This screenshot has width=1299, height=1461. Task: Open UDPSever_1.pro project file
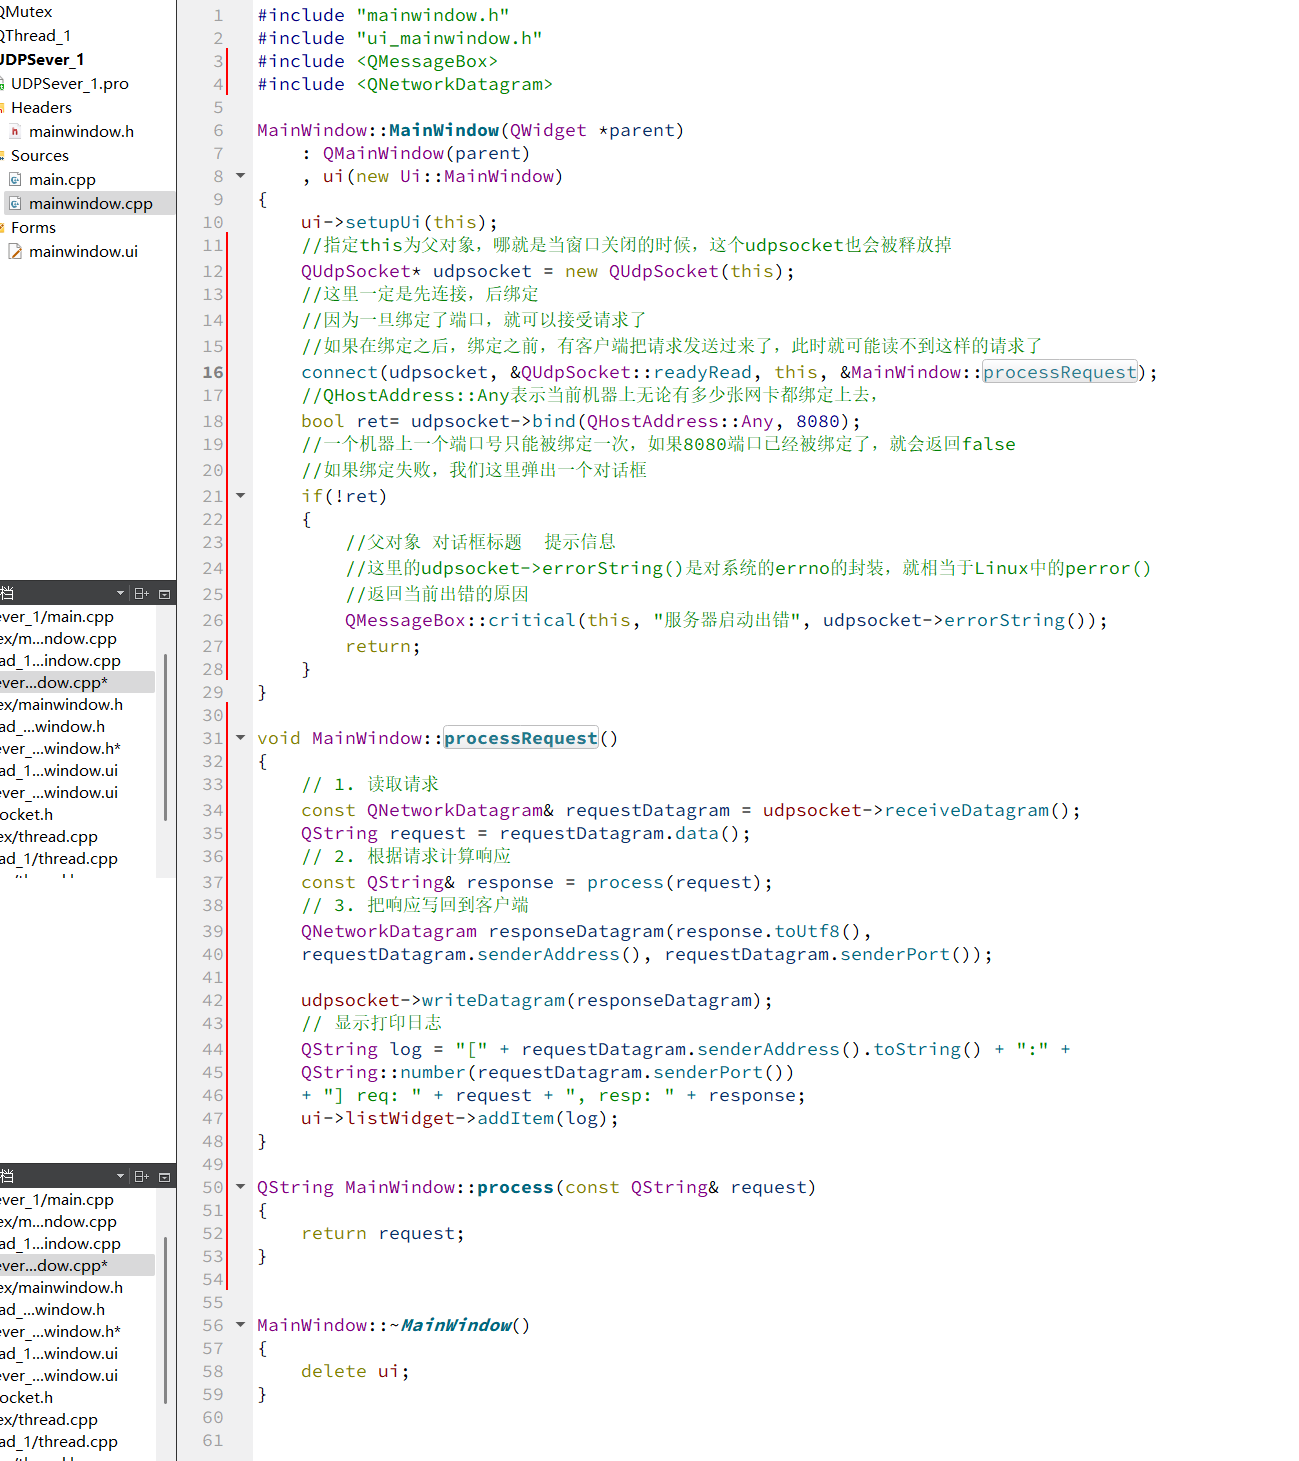[x=69, y=84]
